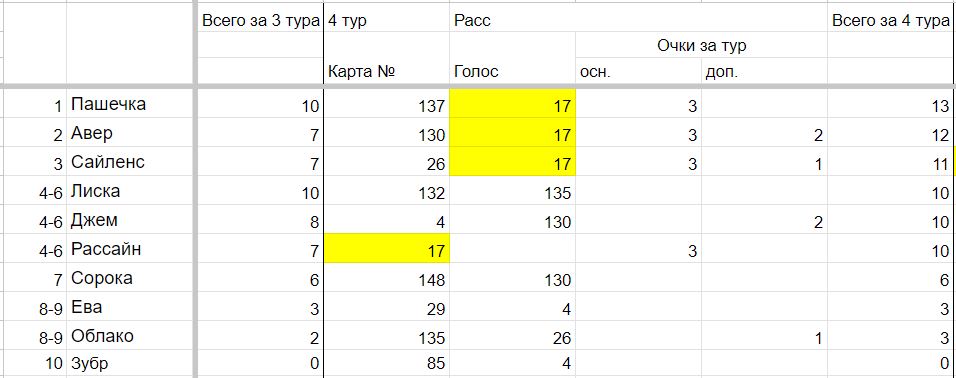956x378 pixels.
Task: Select the Пашечка name cell
Action: (x=130, y=104)
